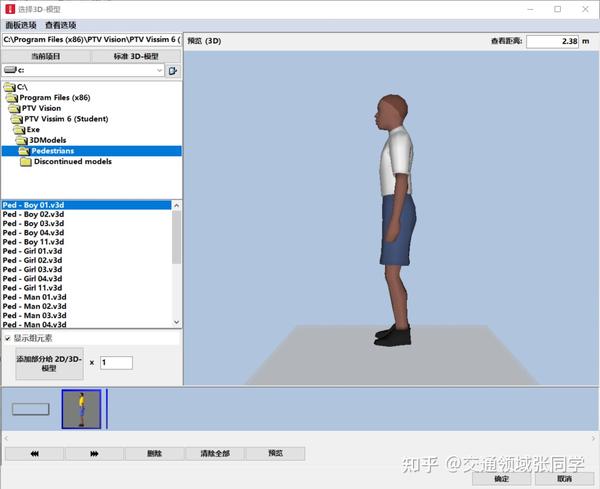Viewport: 600px width, 489px height.
Task: Click the file list scrollbar thumb
Action: tap(176, 237)
